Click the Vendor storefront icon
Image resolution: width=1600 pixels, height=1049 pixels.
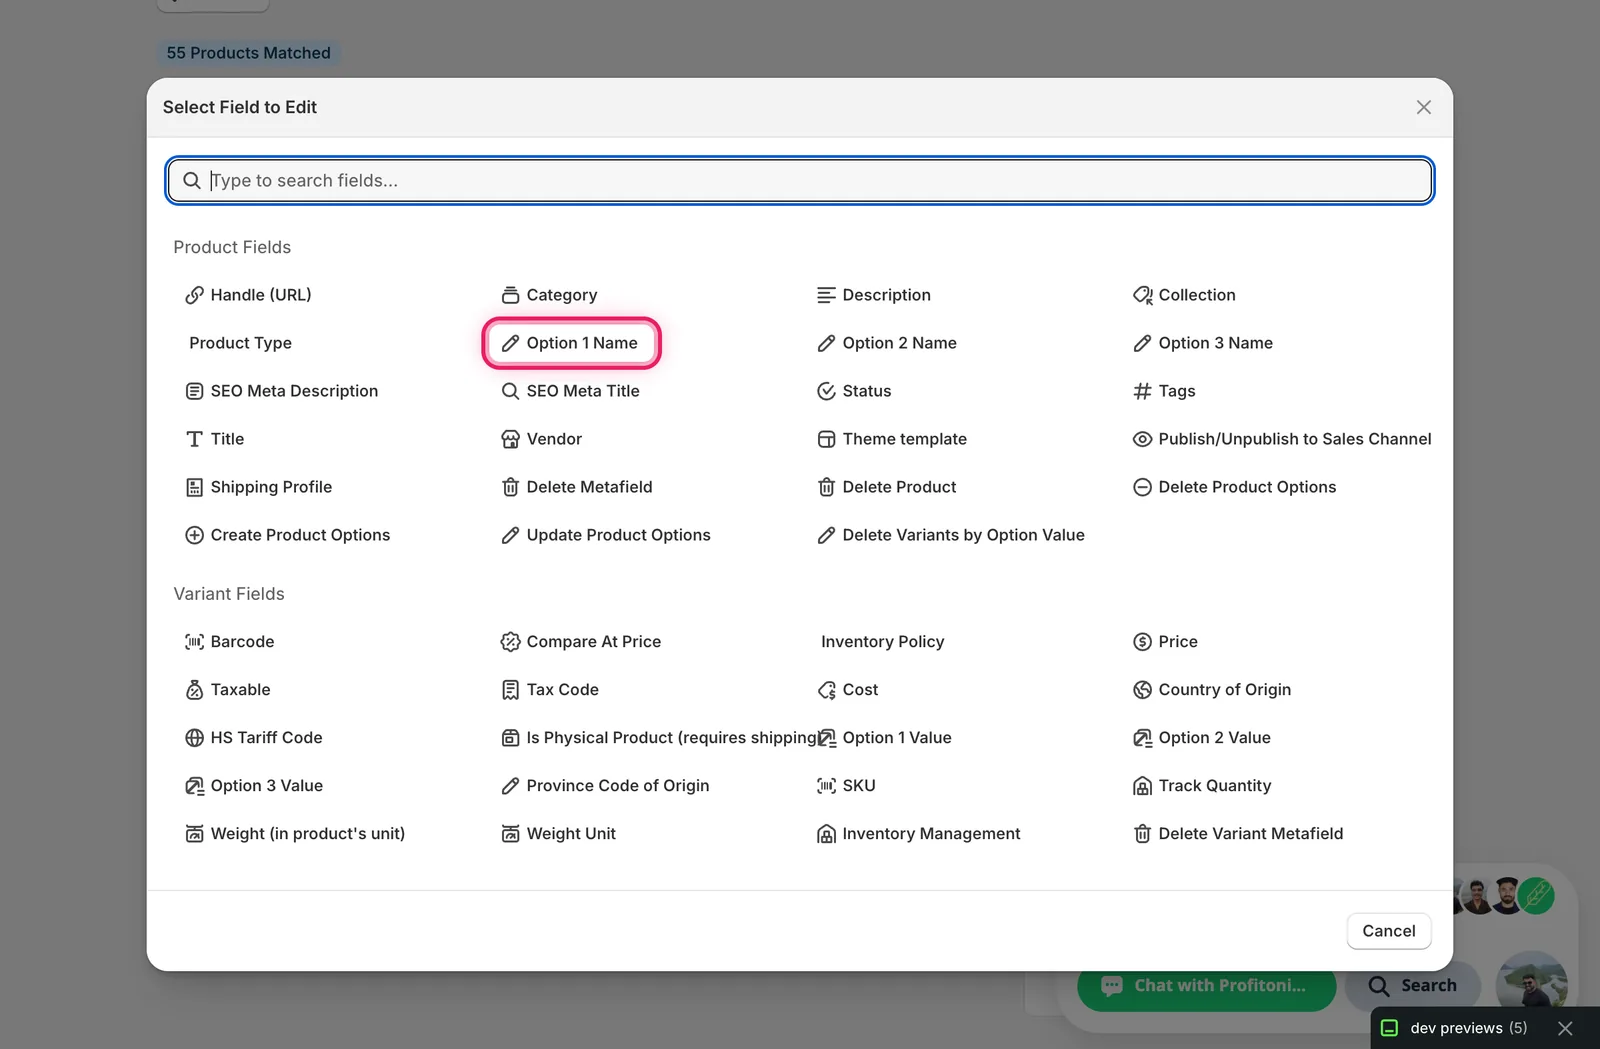click(x=510, y=439)
